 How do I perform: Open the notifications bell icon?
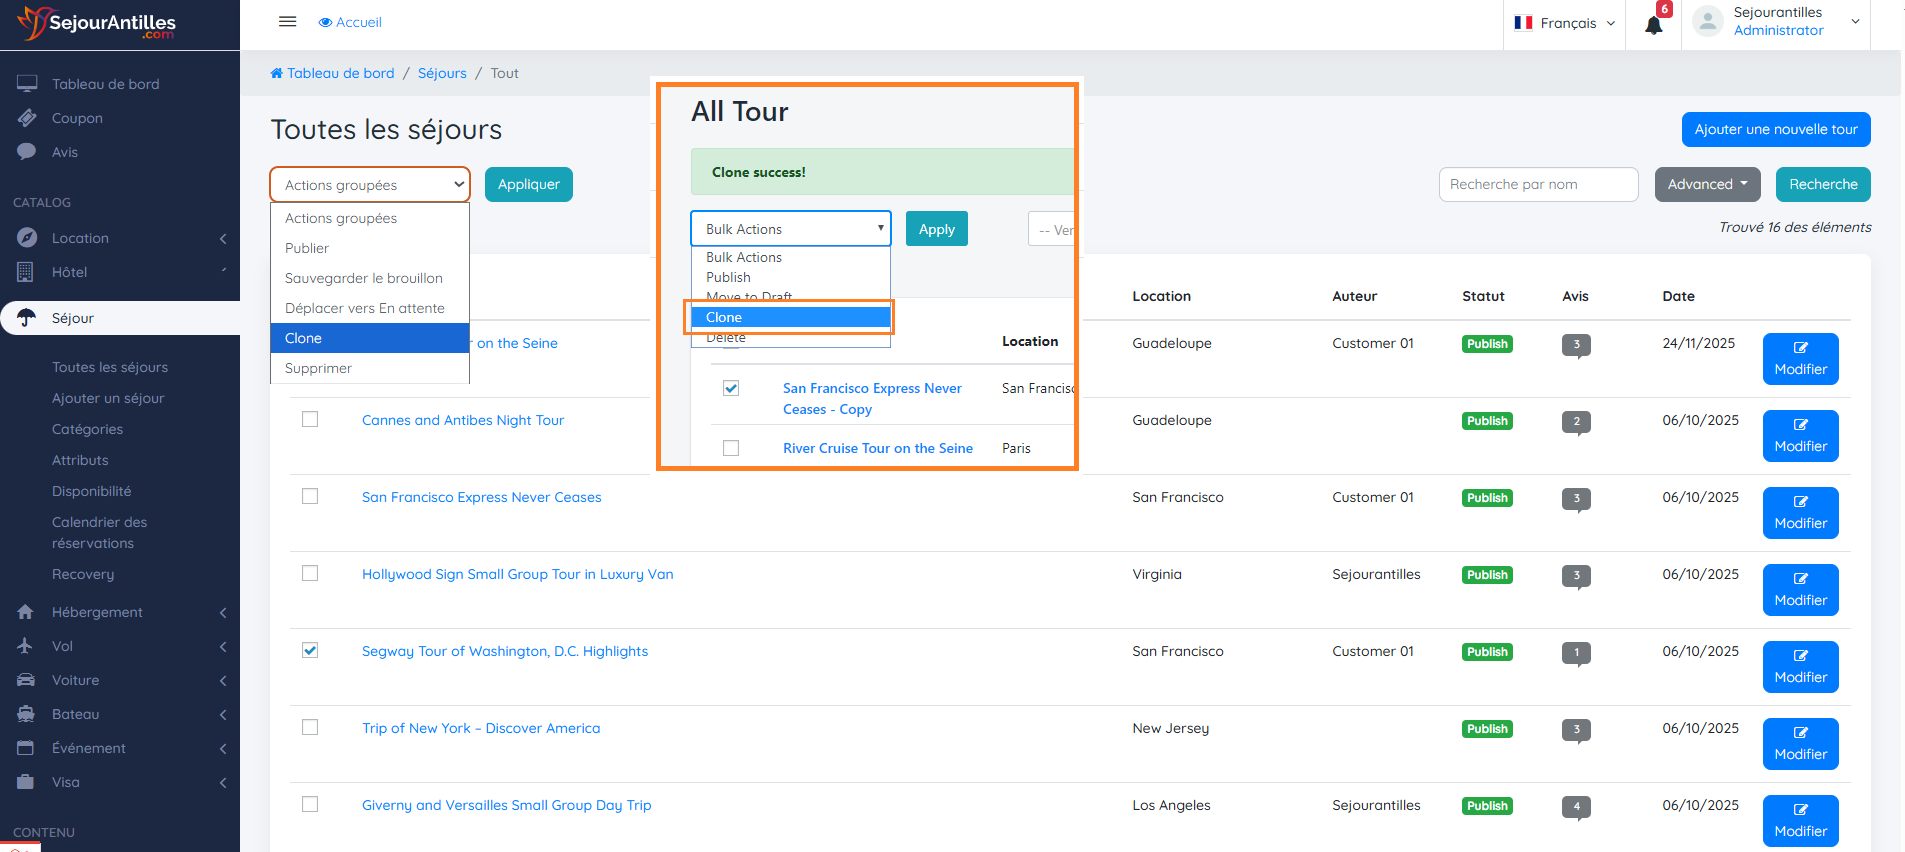click(x=1654, y=25)
